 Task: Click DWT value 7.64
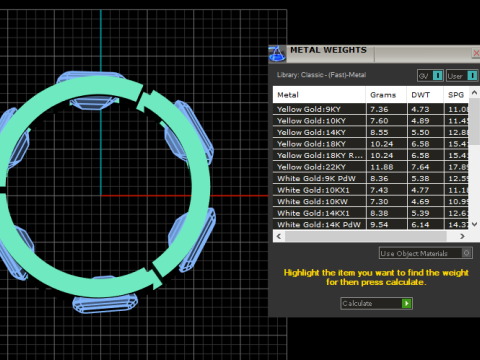click(420, 167)
